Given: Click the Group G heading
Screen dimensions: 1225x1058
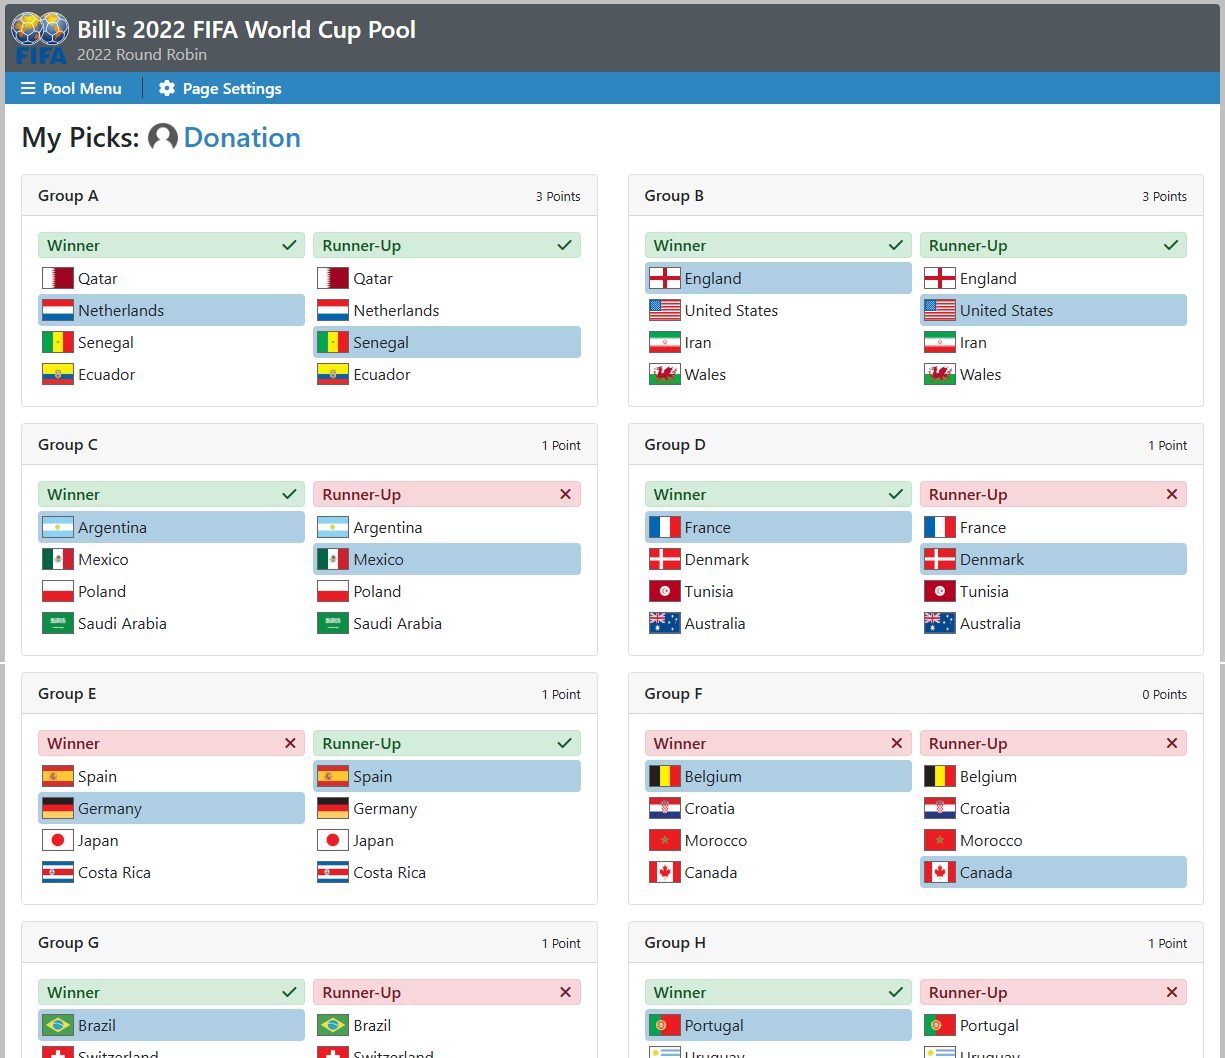Looking at the screenshot, I should tap(69, 943).
